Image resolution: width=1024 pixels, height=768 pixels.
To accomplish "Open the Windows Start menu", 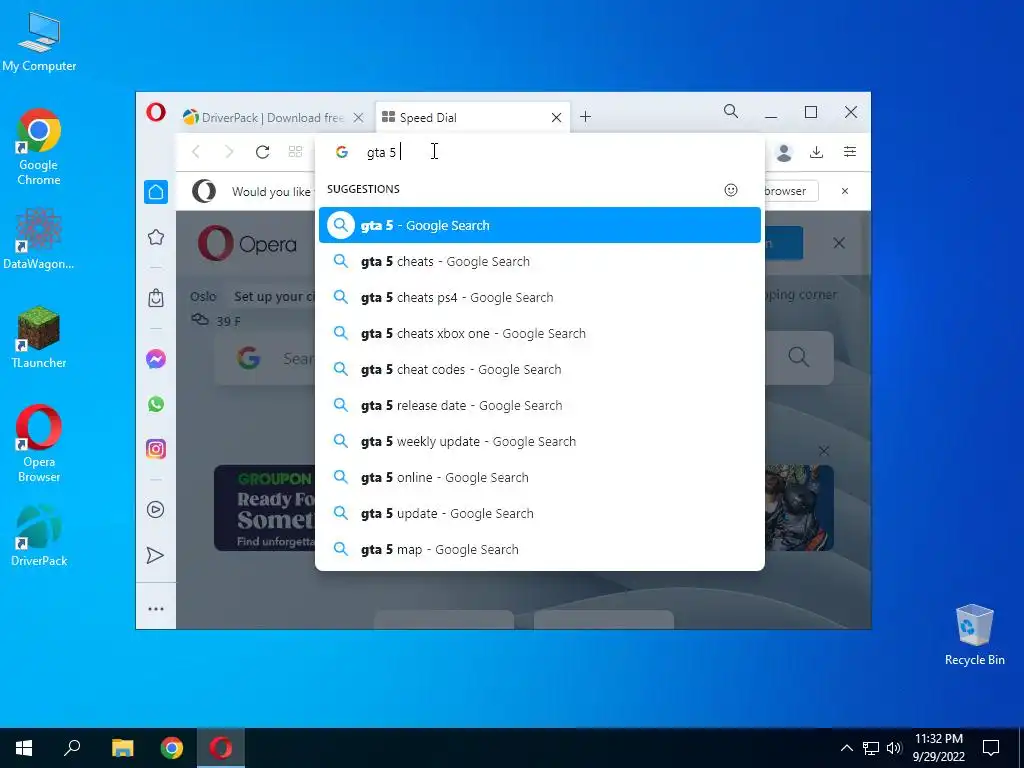I will tap(24, 748).
